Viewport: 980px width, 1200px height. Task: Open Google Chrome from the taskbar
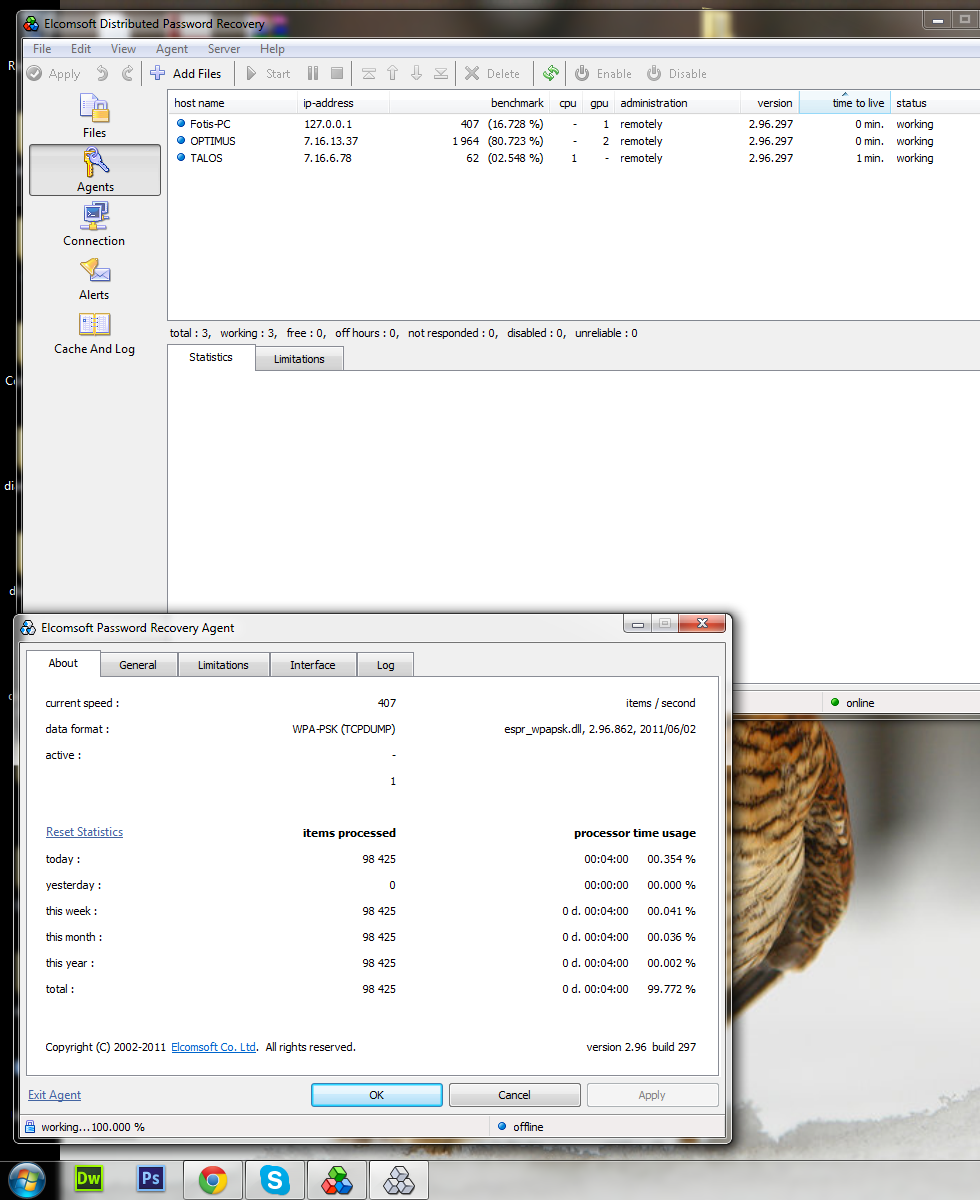coord(213,1180)
